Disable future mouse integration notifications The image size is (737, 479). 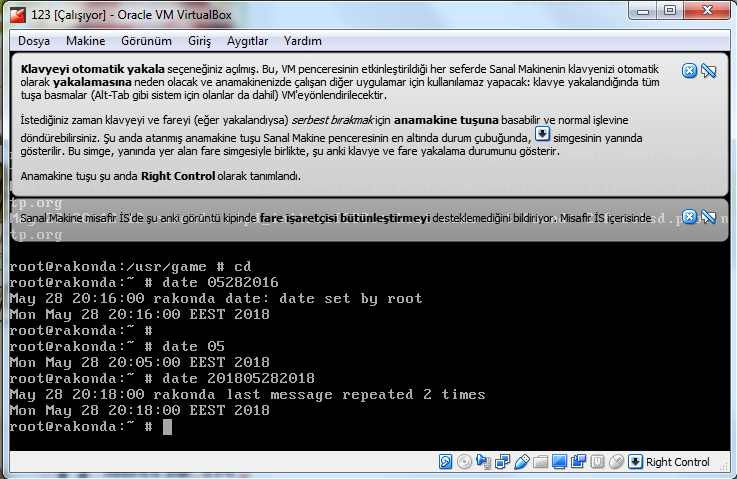point(708,217)
